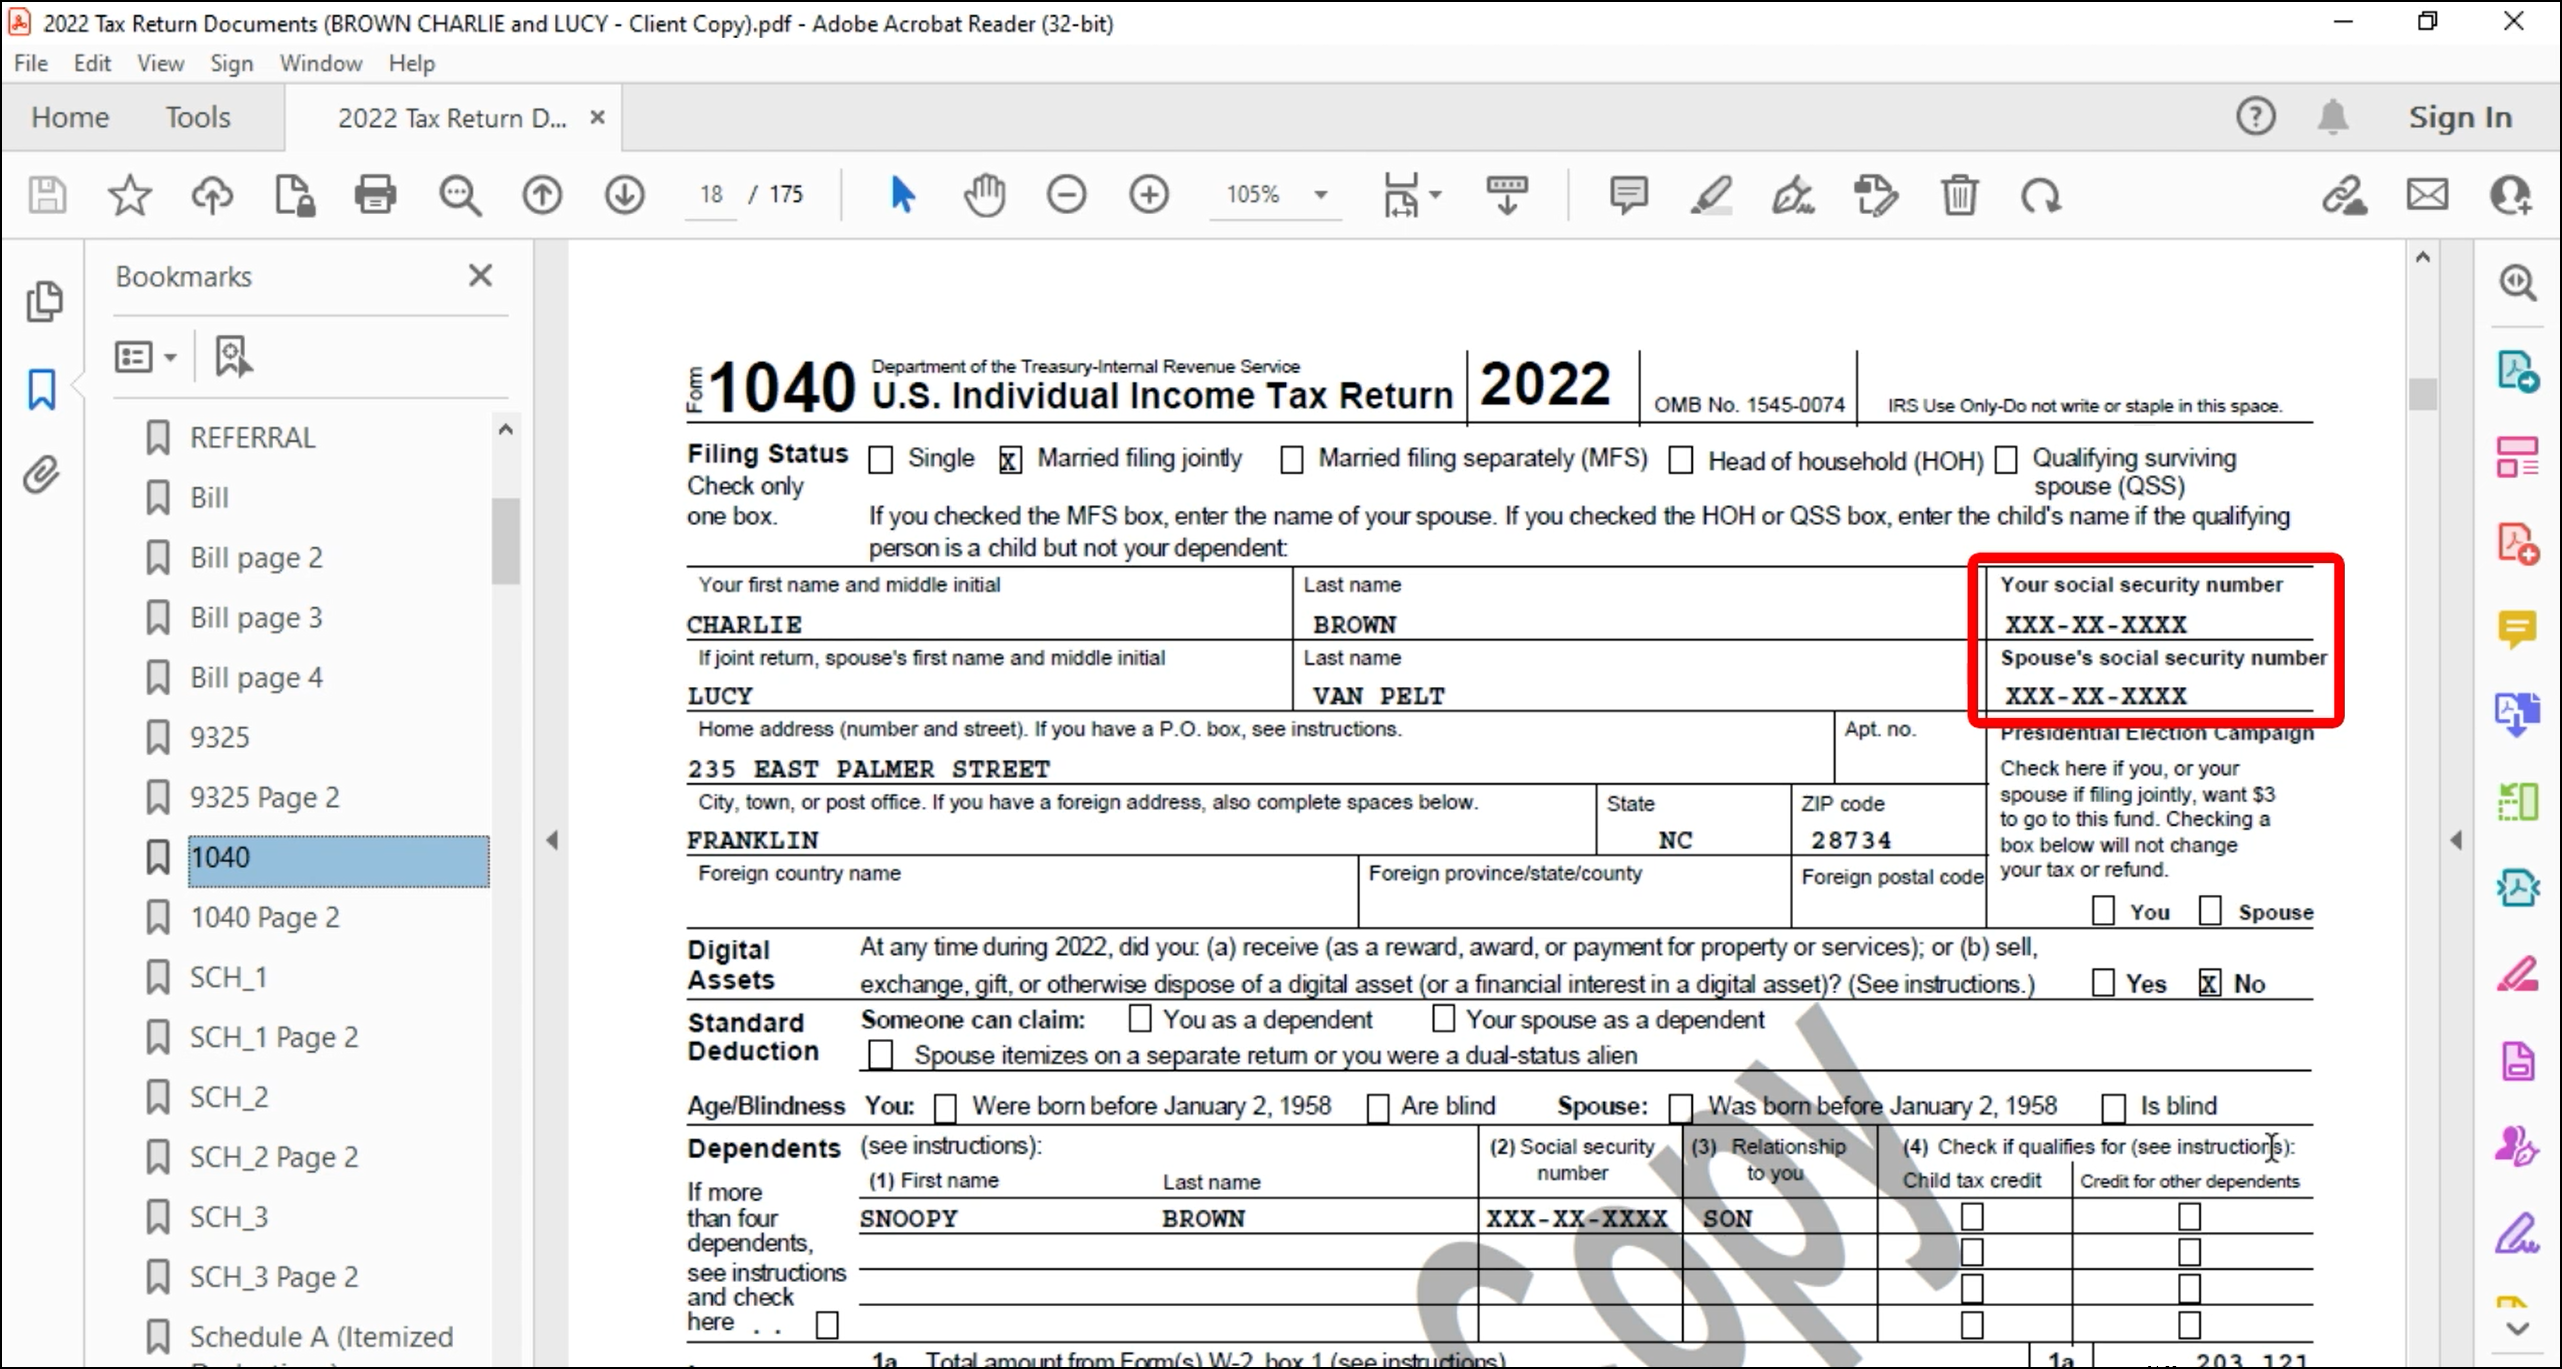Upload file to cloud icon

[x=212, y=194]
